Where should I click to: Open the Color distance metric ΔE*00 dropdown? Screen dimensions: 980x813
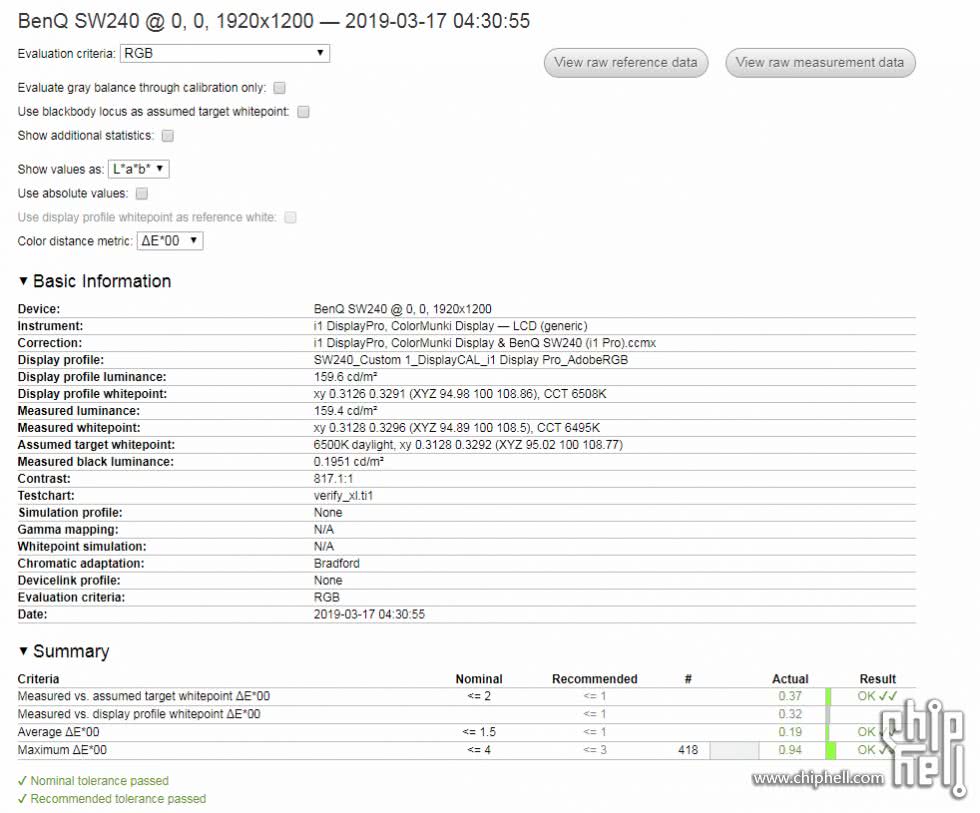click(170, 241)
